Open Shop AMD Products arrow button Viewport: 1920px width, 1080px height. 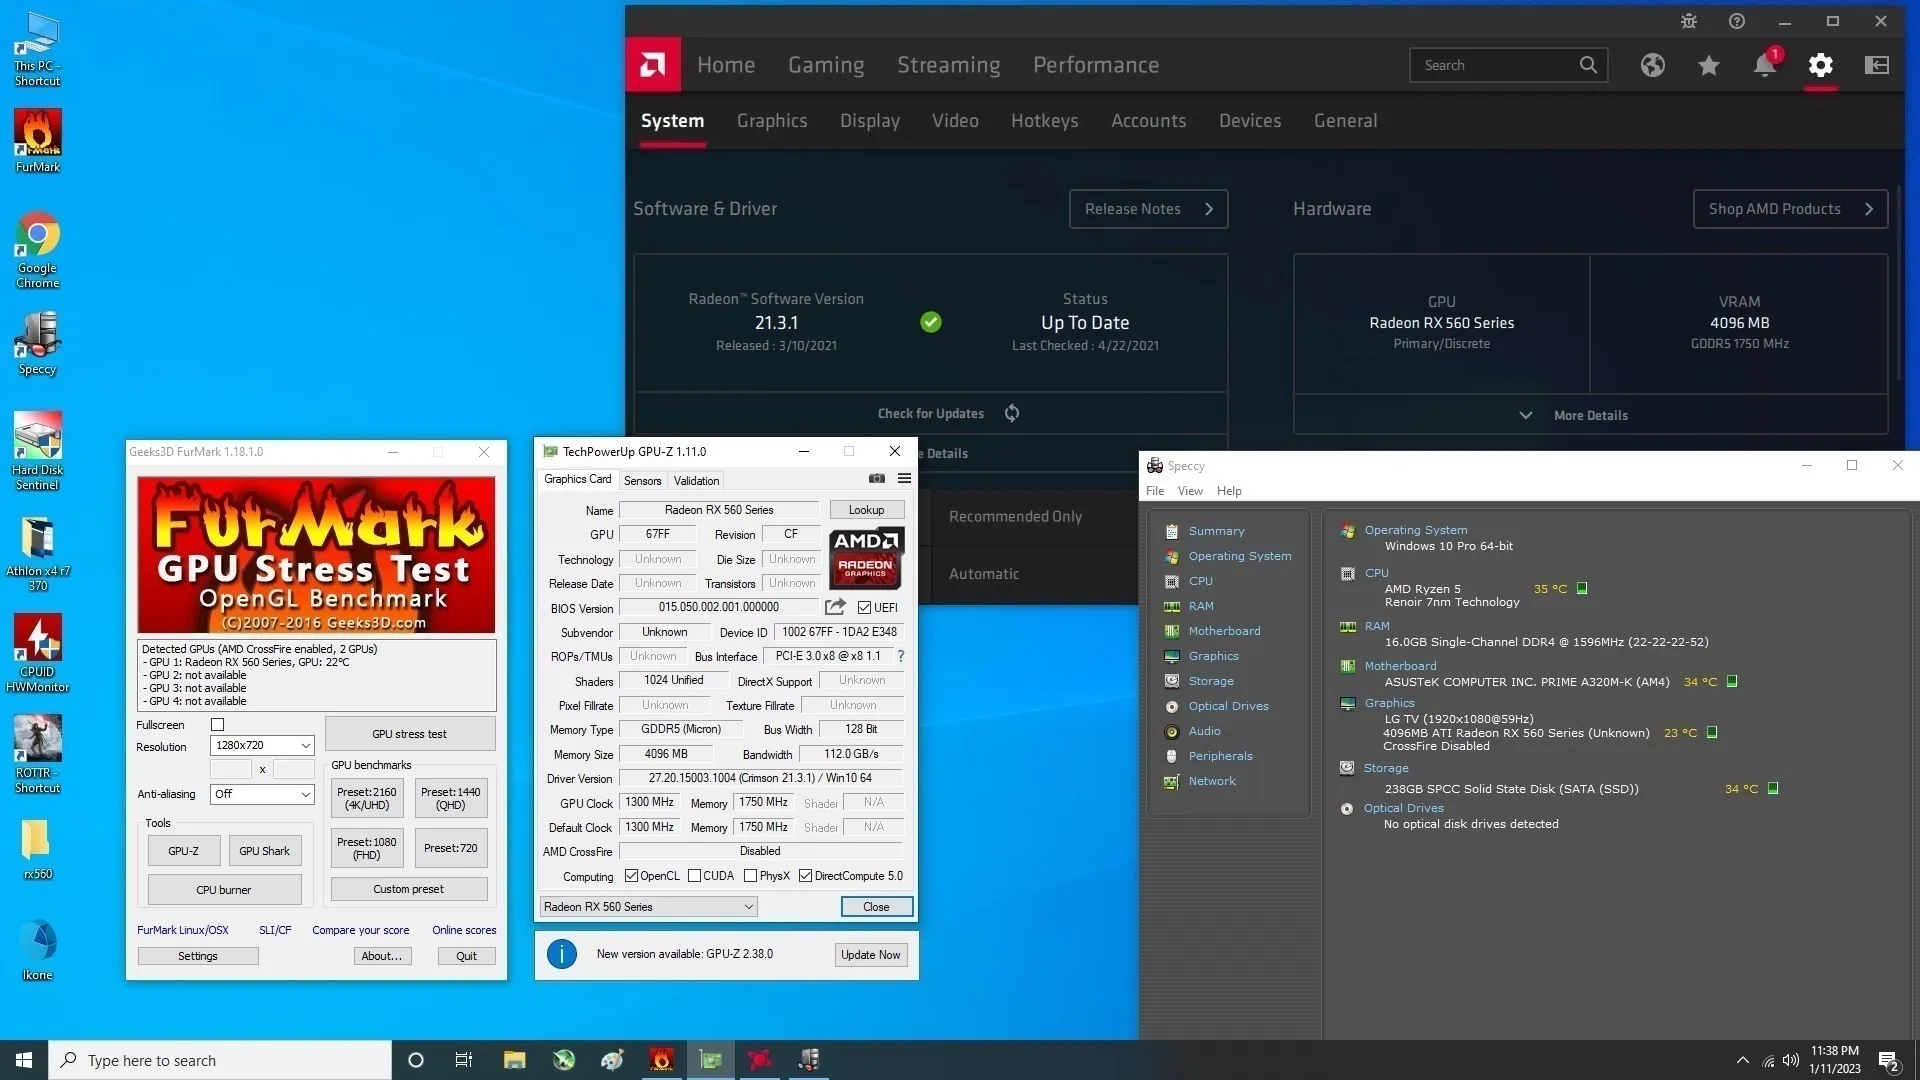1790,209
